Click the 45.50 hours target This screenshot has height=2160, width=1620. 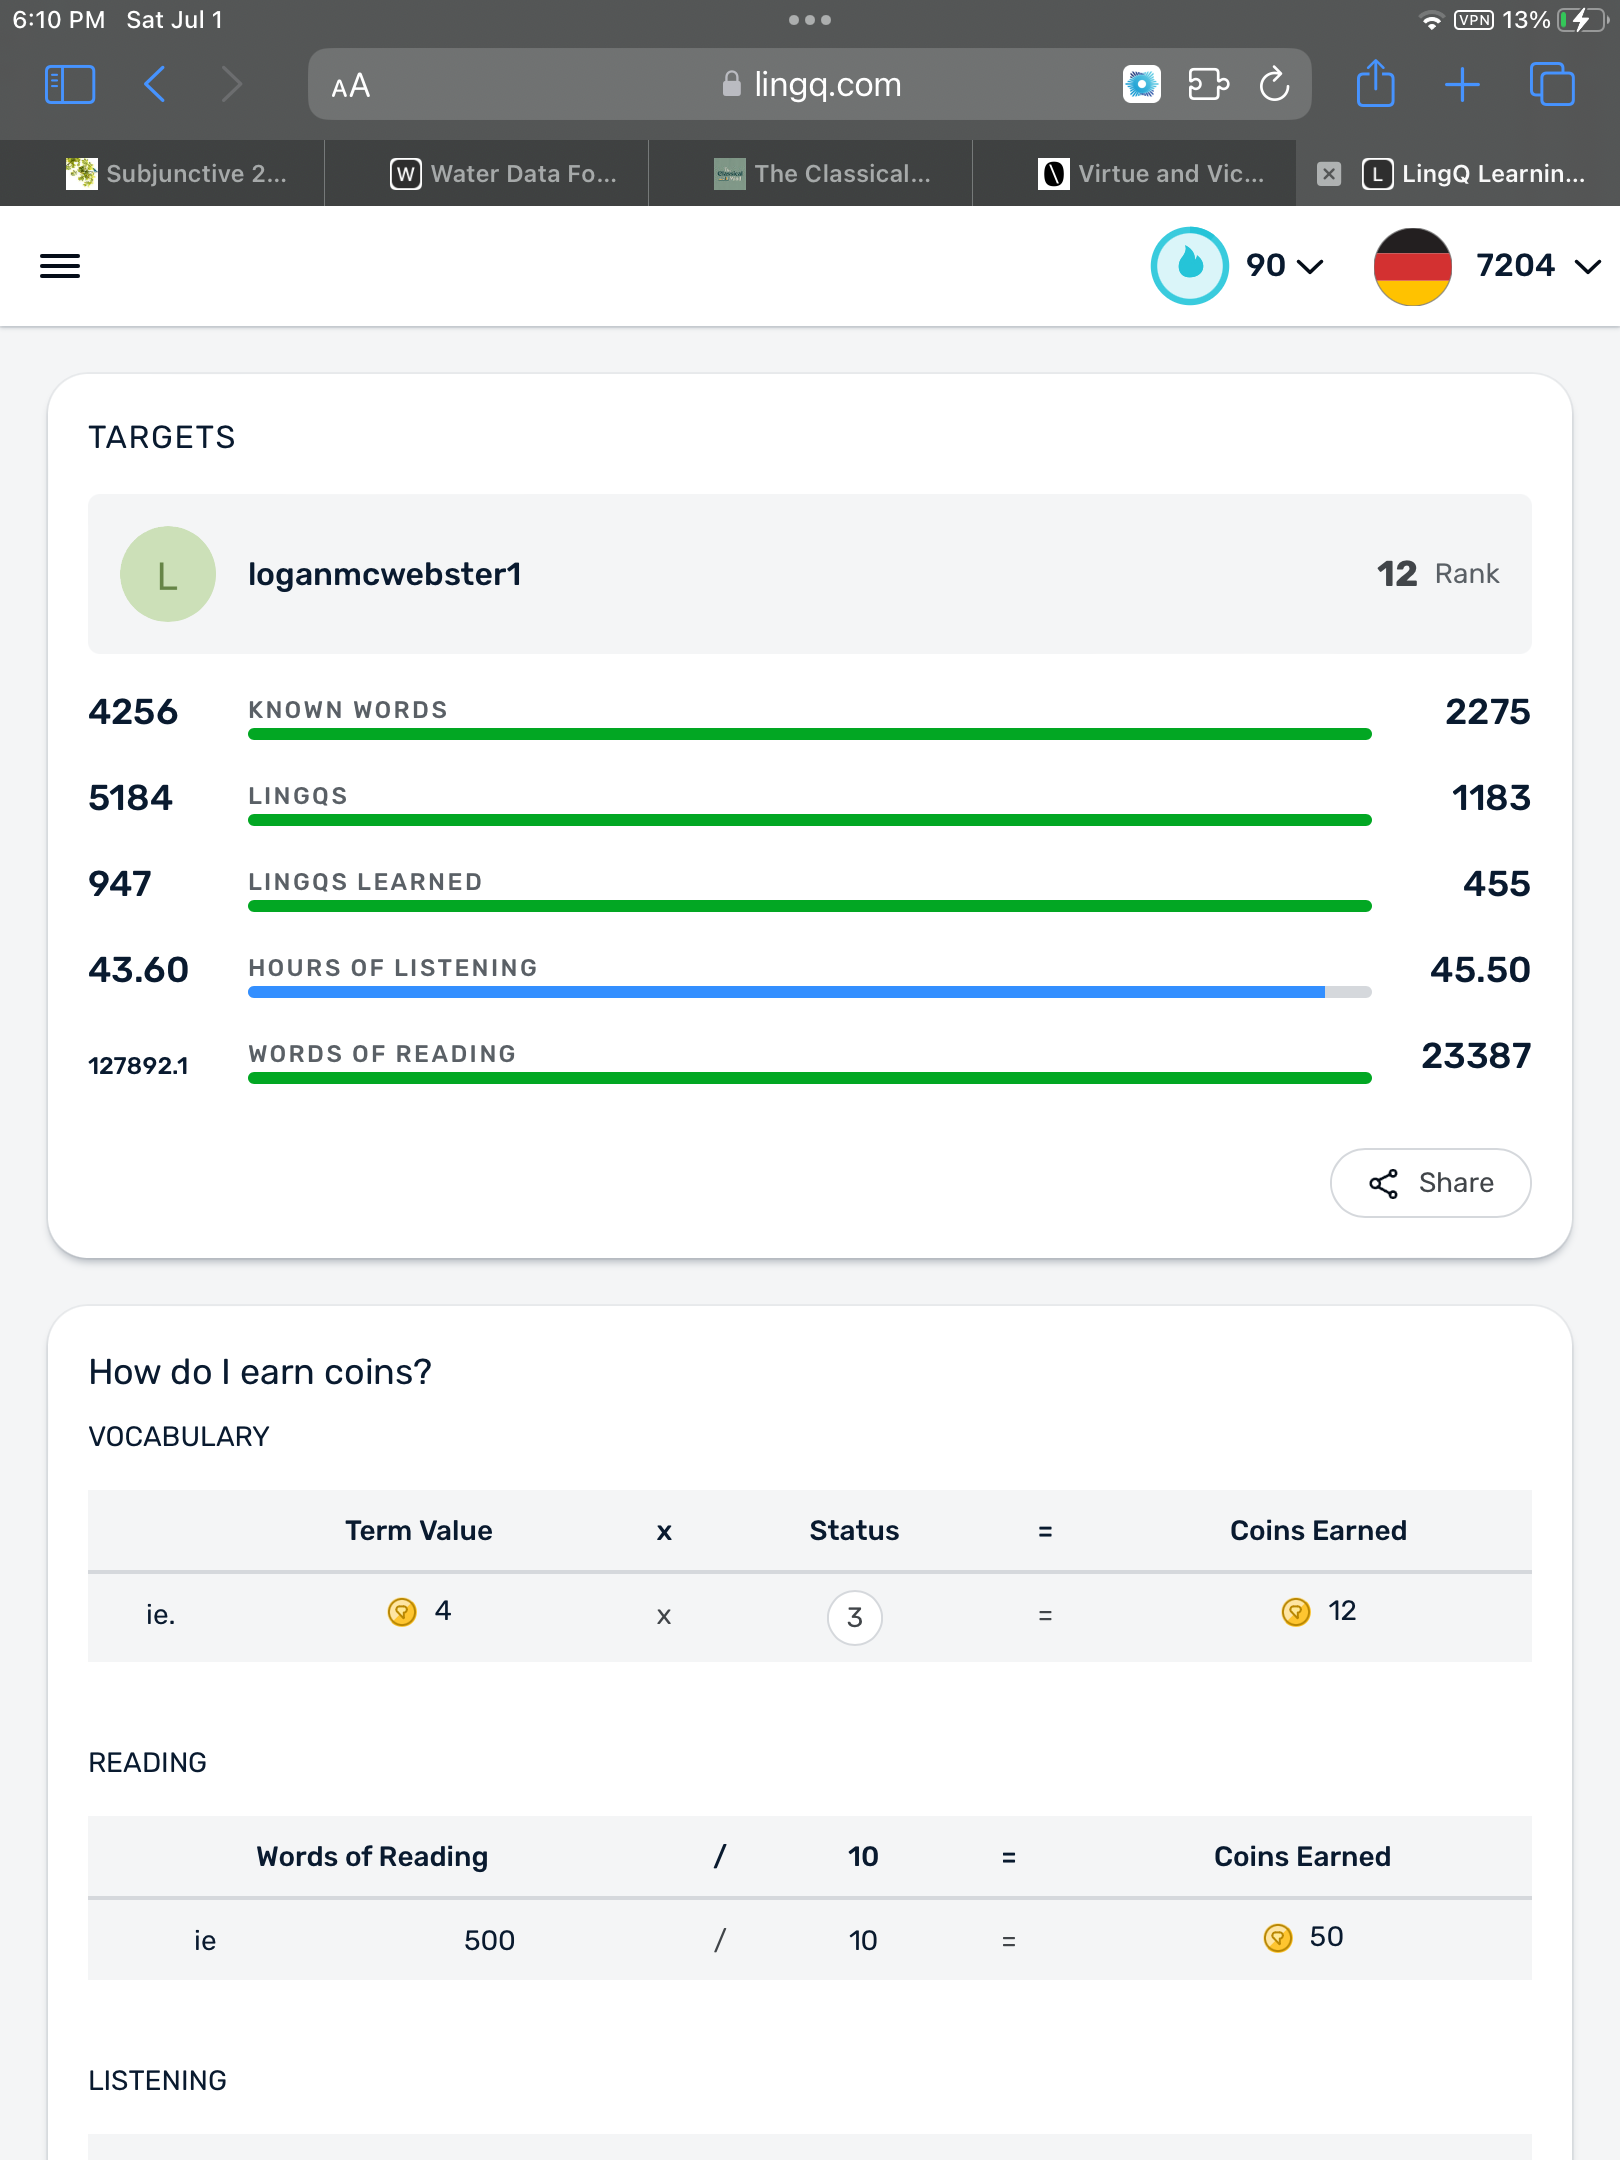(1480, 970)
